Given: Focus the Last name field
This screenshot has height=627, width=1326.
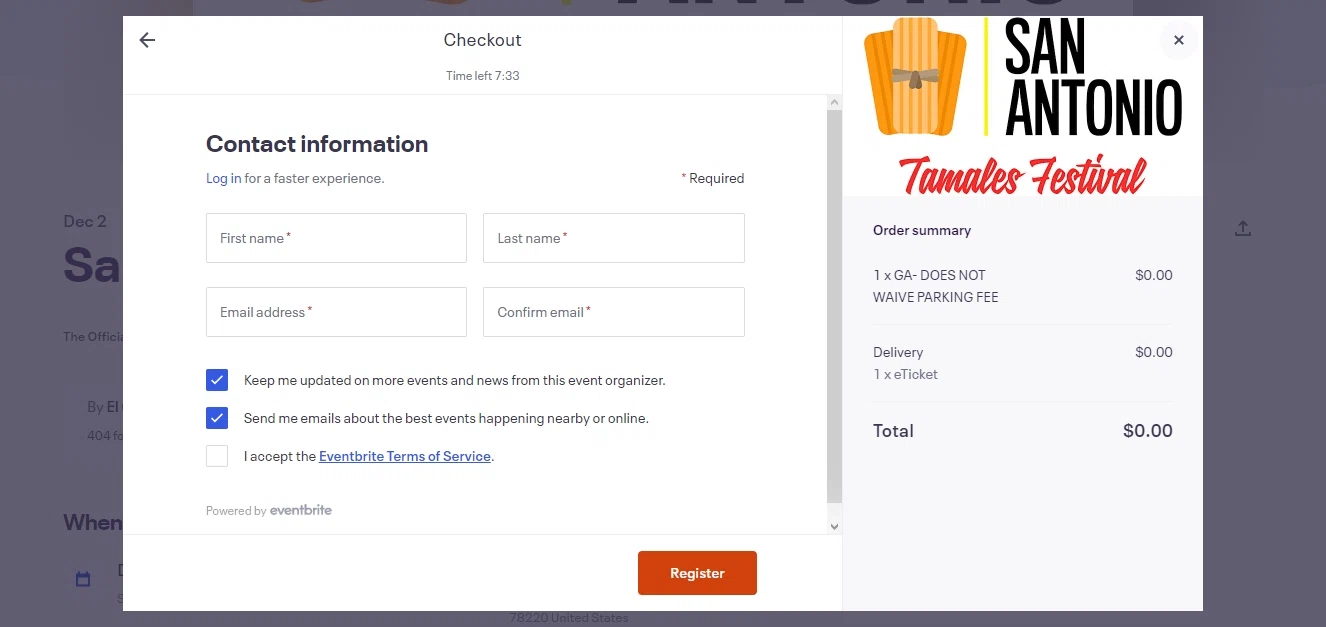Looking at the screenshot, I should (x=613, y=238).
